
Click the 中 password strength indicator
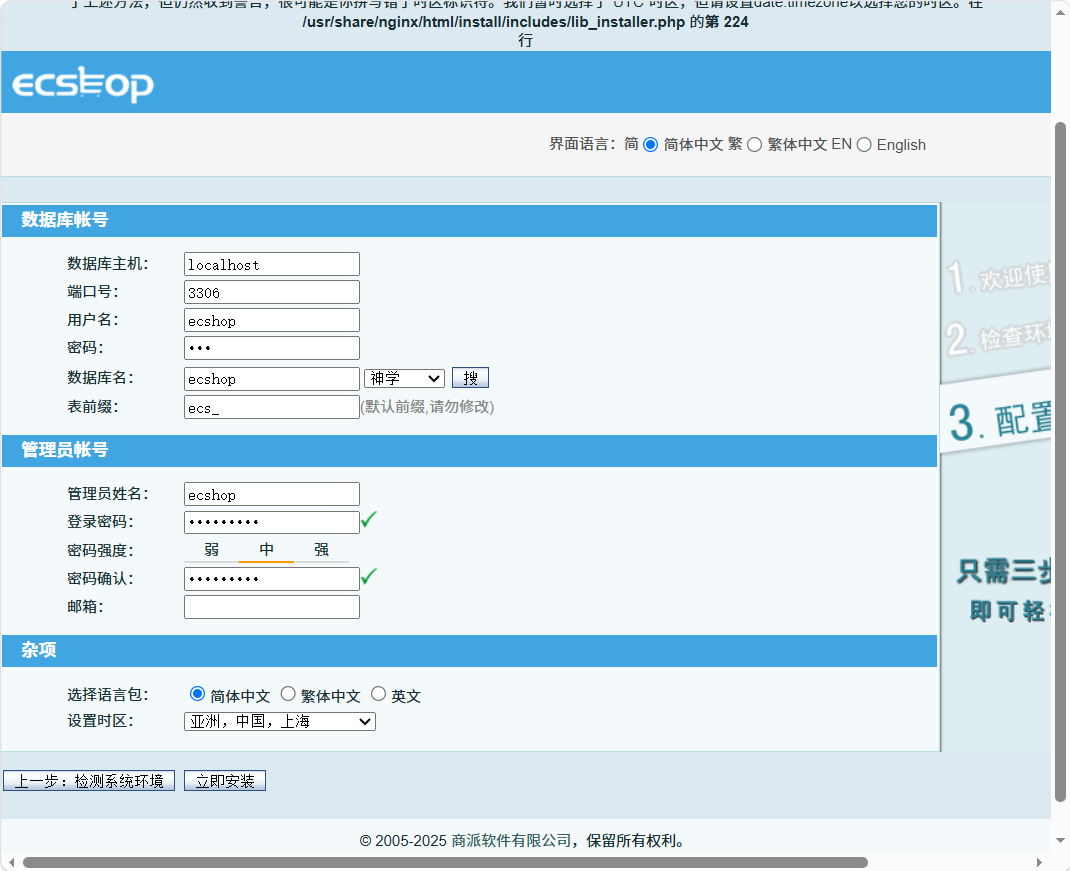266,549
